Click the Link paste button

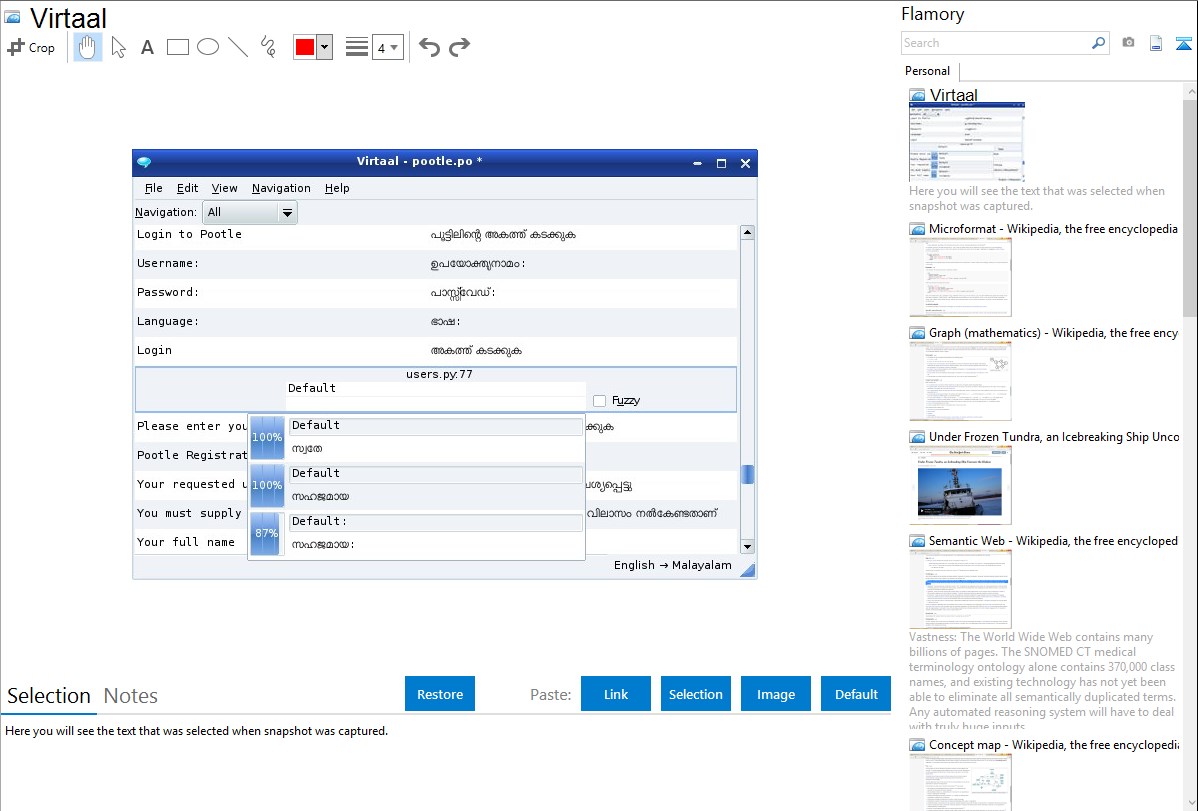click(x=616, y=694)
